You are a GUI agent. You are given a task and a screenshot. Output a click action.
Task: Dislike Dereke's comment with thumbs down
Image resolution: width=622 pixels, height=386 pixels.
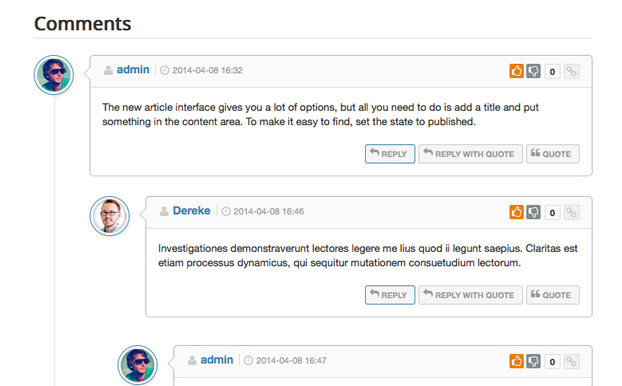click(x=533, y=212)
